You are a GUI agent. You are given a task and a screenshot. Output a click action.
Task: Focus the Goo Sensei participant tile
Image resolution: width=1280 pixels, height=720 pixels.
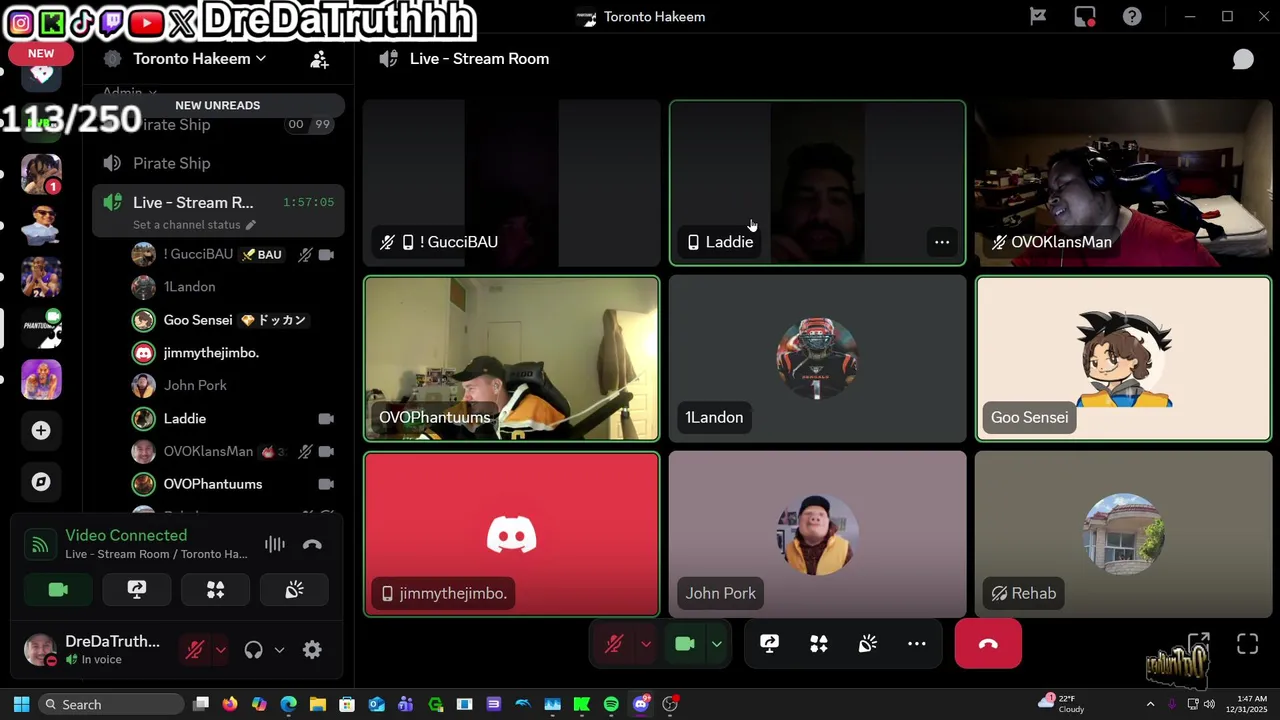click(x=1123, y=358)
